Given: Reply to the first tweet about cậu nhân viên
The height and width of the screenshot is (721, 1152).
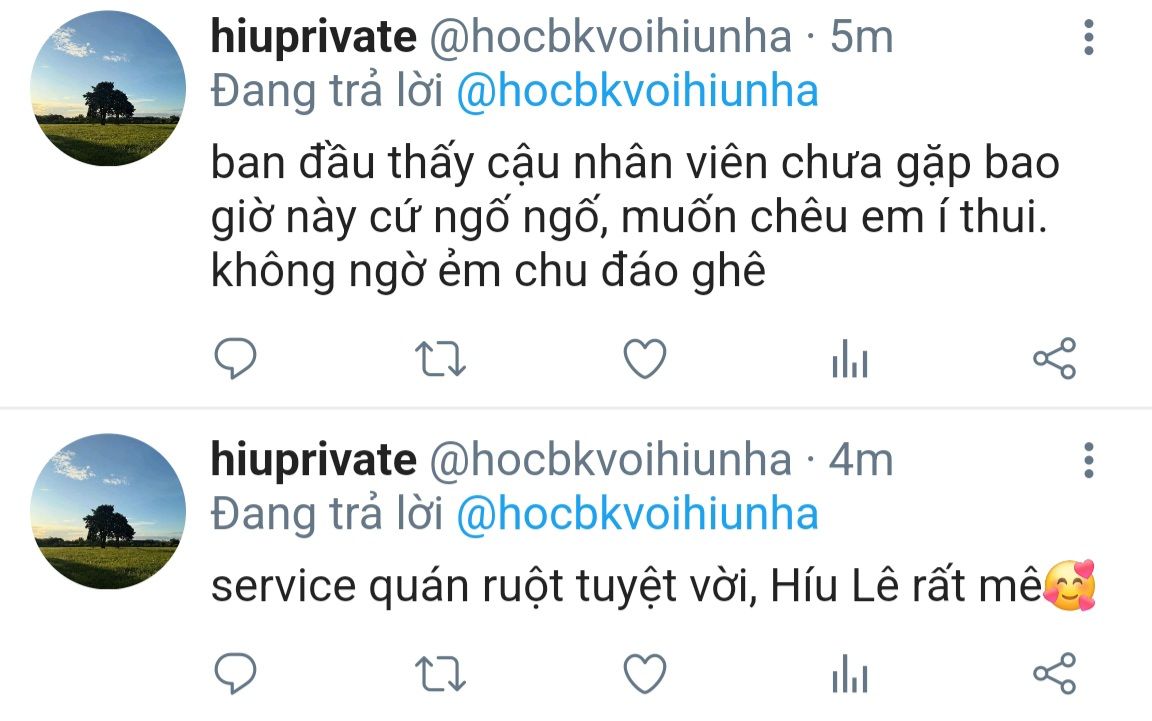Looking at the screenshot, I should tap(235, 359).
